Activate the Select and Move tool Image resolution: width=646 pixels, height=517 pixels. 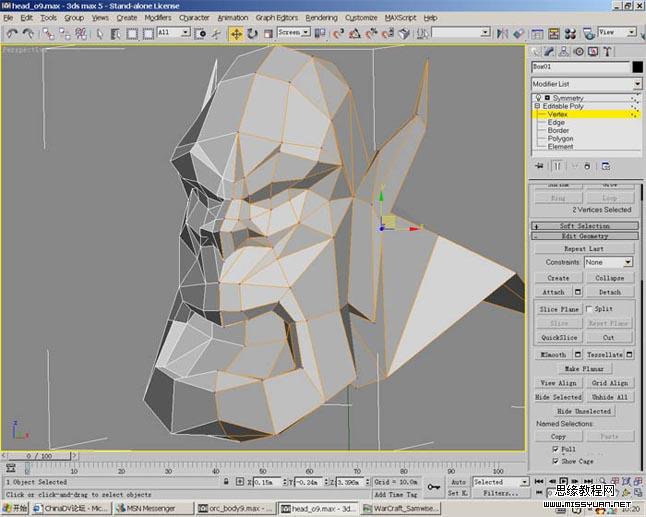tap(236, 33)
